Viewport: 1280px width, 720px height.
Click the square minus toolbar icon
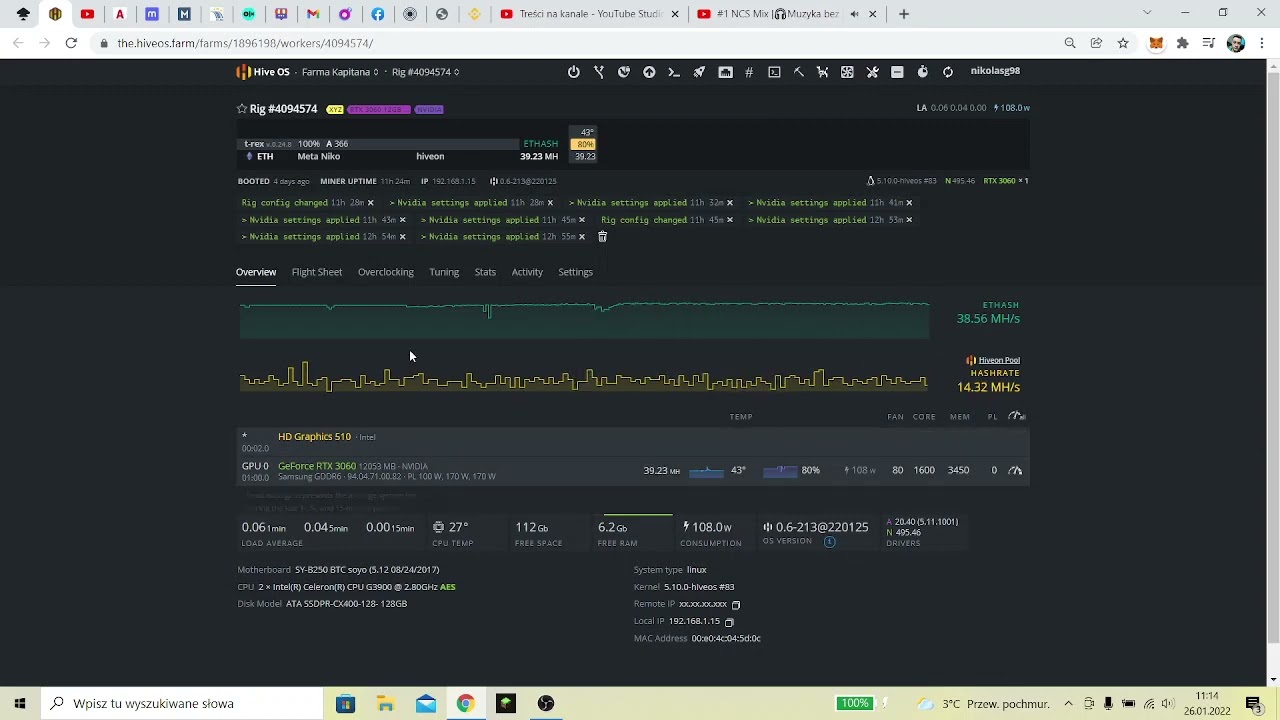point(897,72)
